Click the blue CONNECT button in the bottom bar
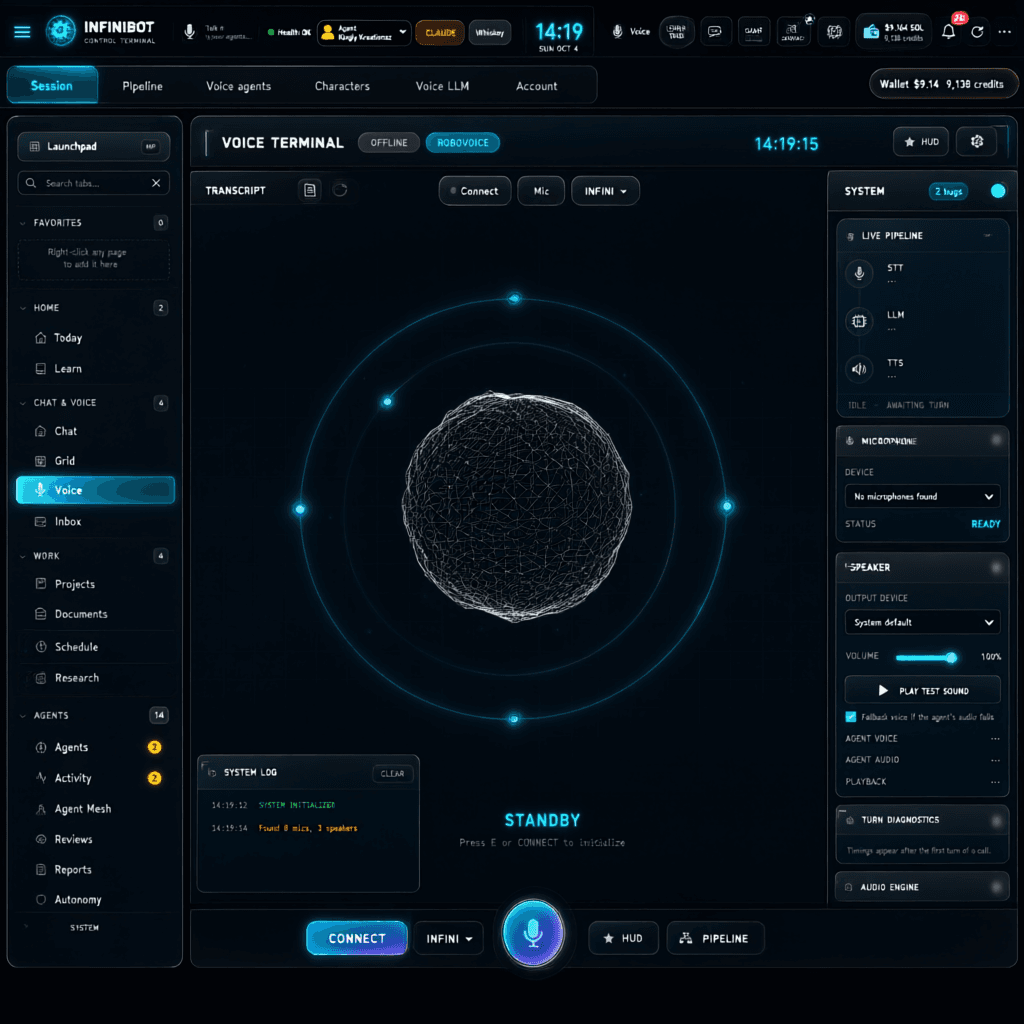 (357, 938)
